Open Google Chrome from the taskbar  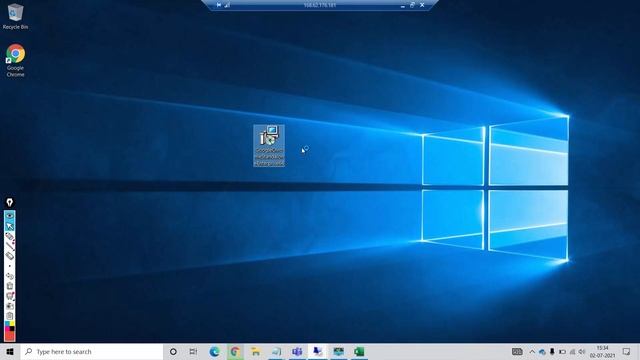235,351
